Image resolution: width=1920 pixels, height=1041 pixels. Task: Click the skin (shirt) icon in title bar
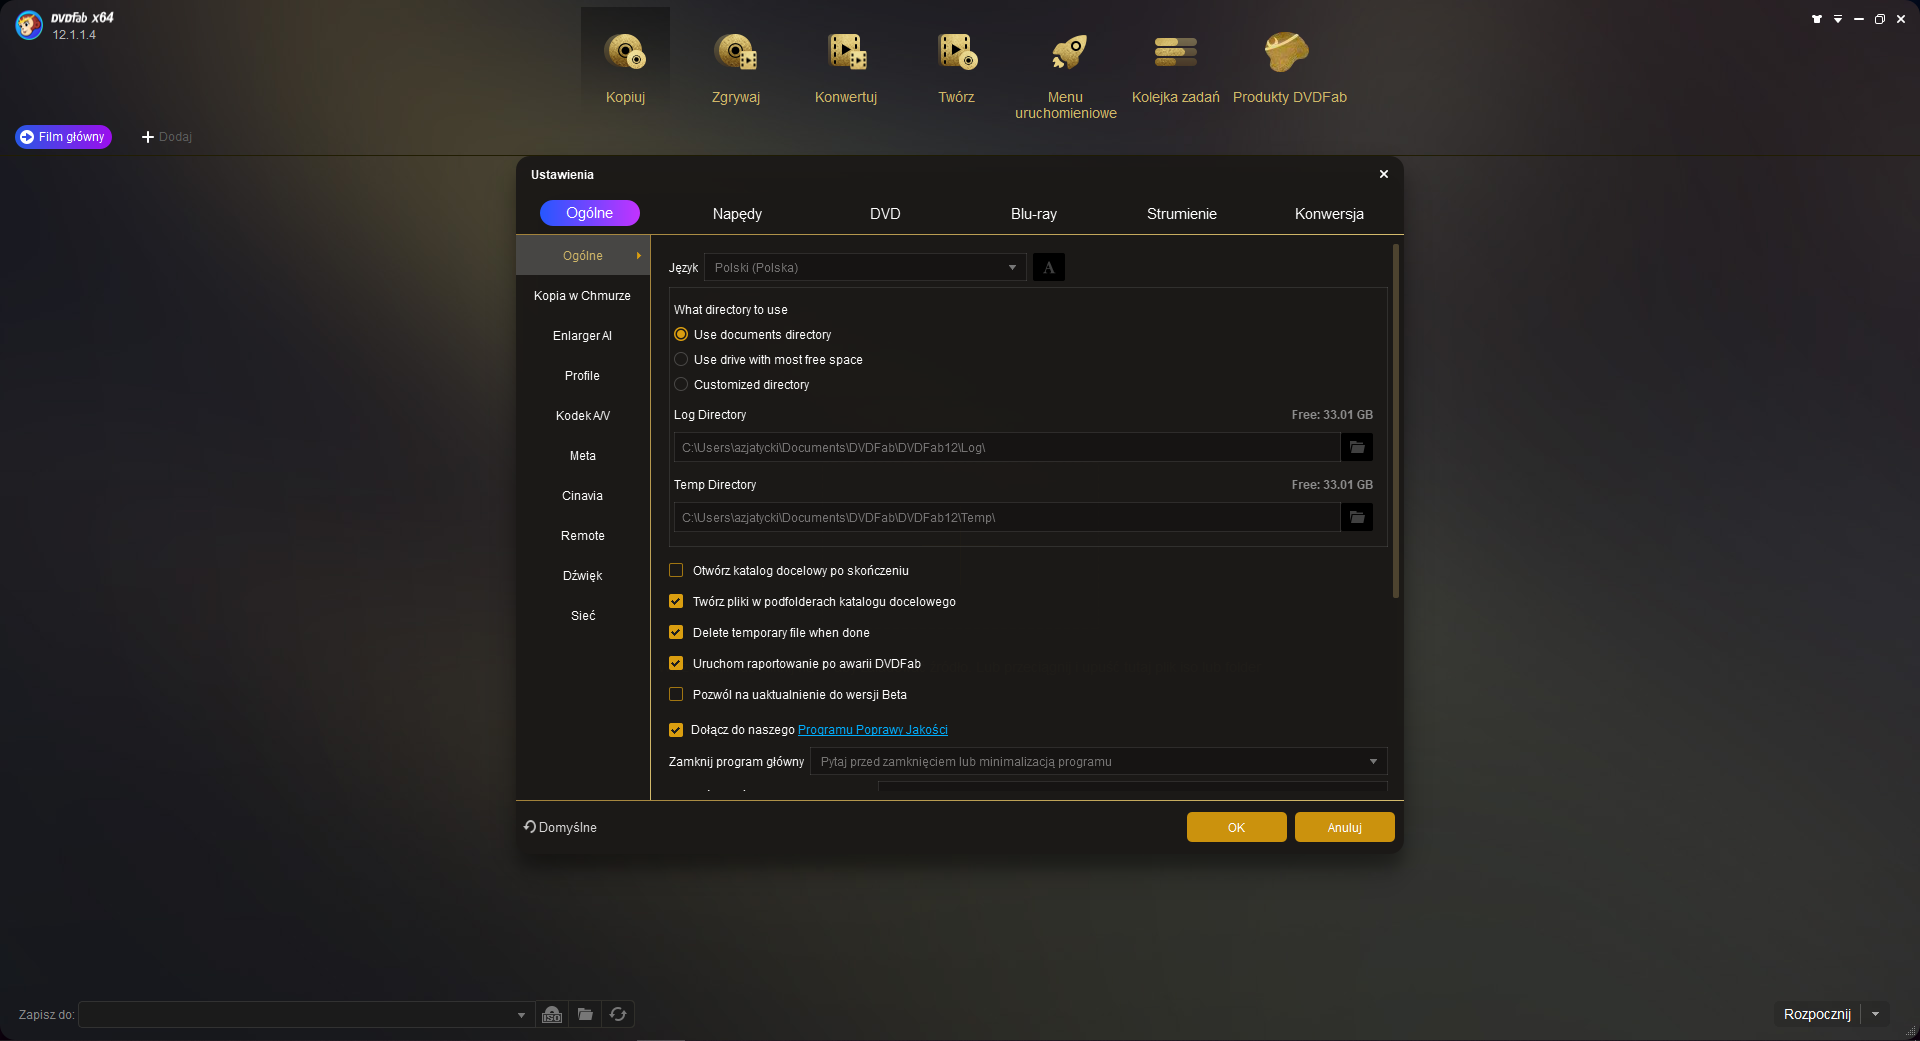[1817, 19]
